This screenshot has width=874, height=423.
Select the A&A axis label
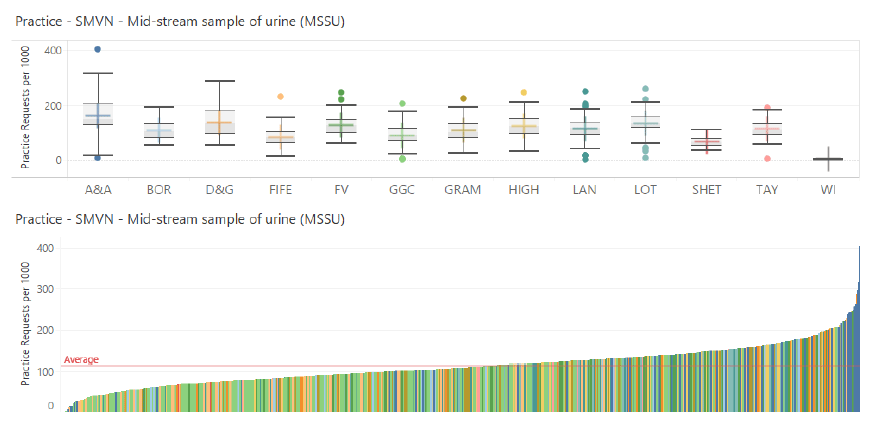(x=98, y=190)
